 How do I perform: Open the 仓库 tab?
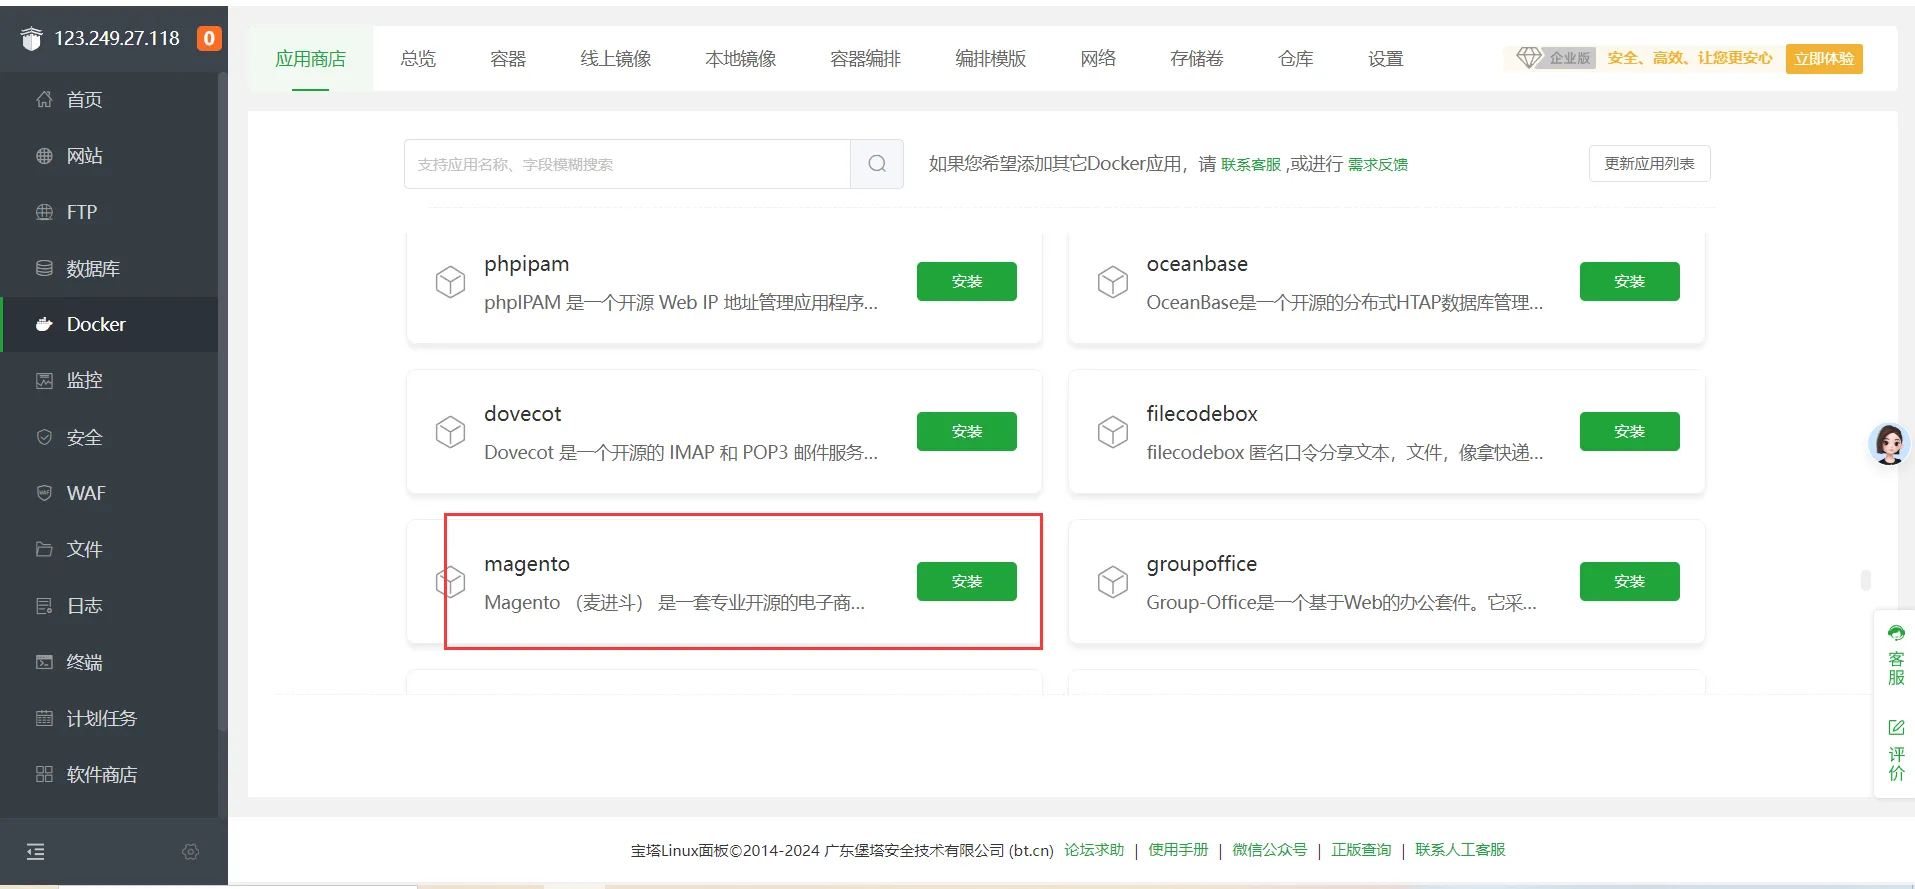click(x=1296, y=59)
